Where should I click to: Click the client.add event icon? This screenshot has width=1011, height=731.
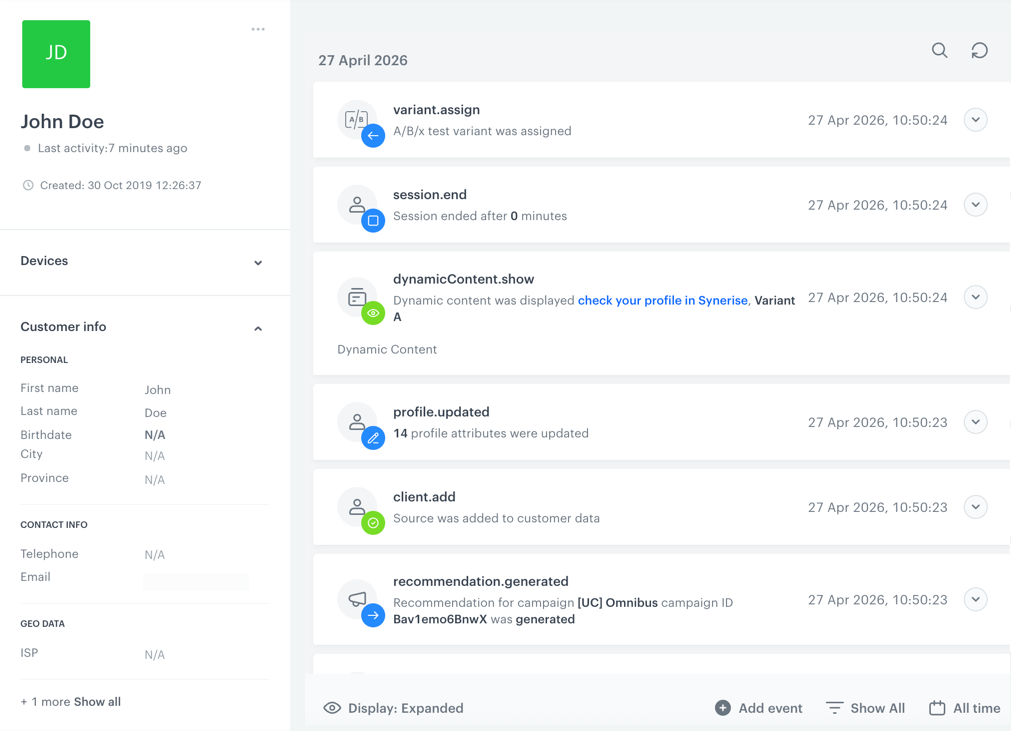pos(358,507)
